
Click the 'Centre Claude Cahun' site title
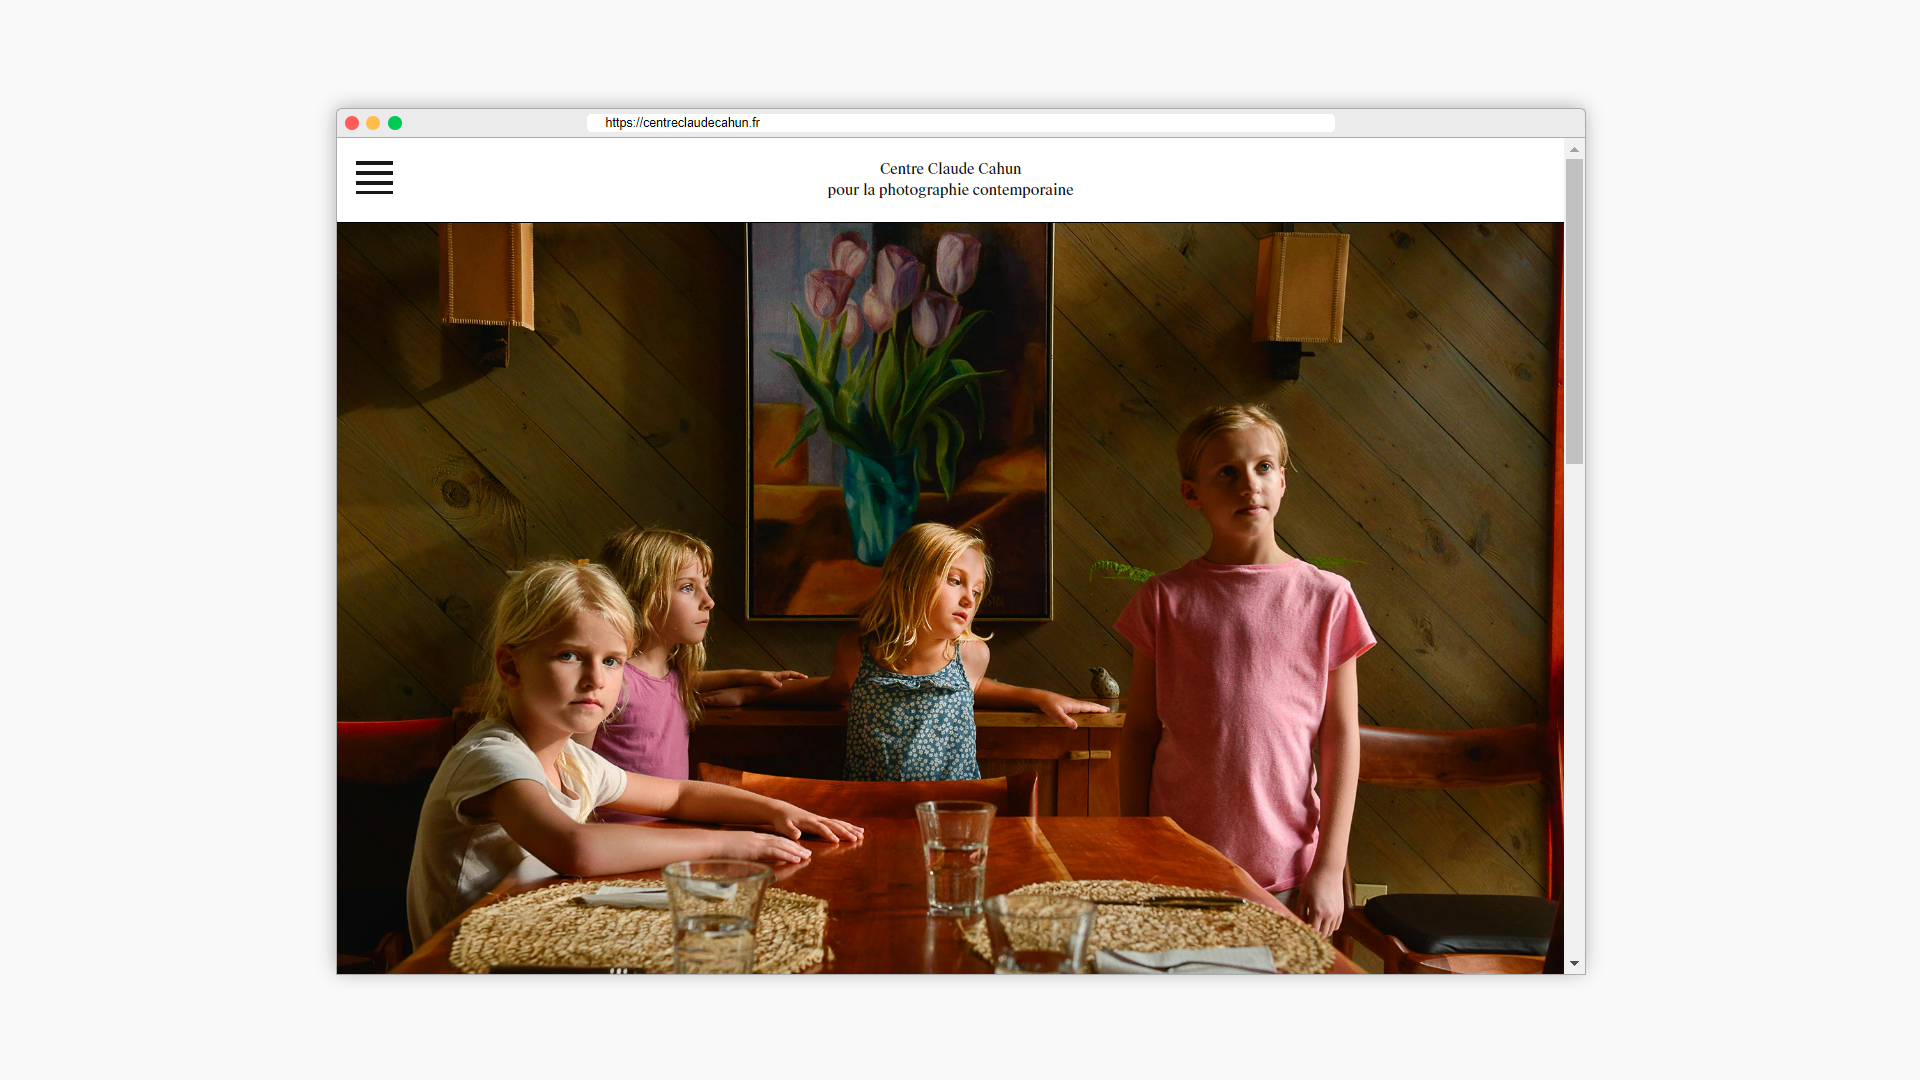click(x=950, y=168)
